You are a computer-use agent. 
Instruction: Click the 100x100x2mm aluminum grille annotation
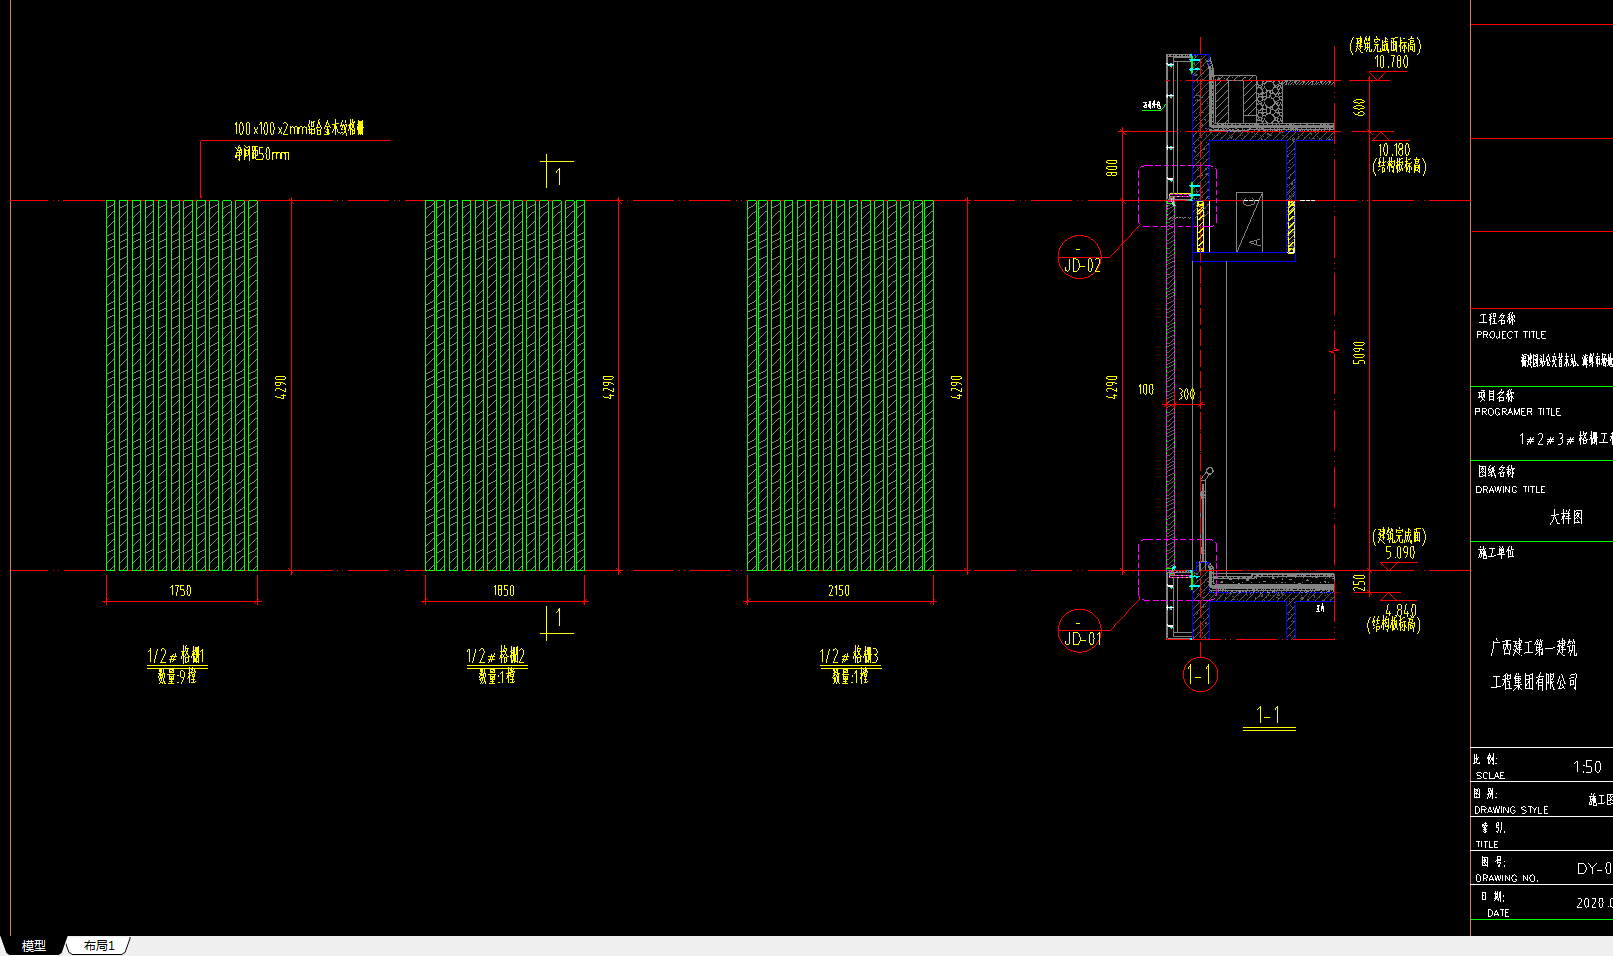(x=299, y=128)
